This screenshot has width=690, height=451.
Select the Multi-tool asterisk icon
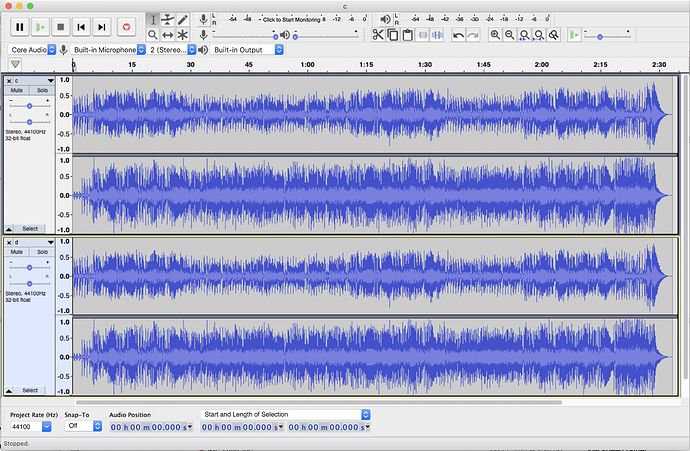[x=183, y=35]
